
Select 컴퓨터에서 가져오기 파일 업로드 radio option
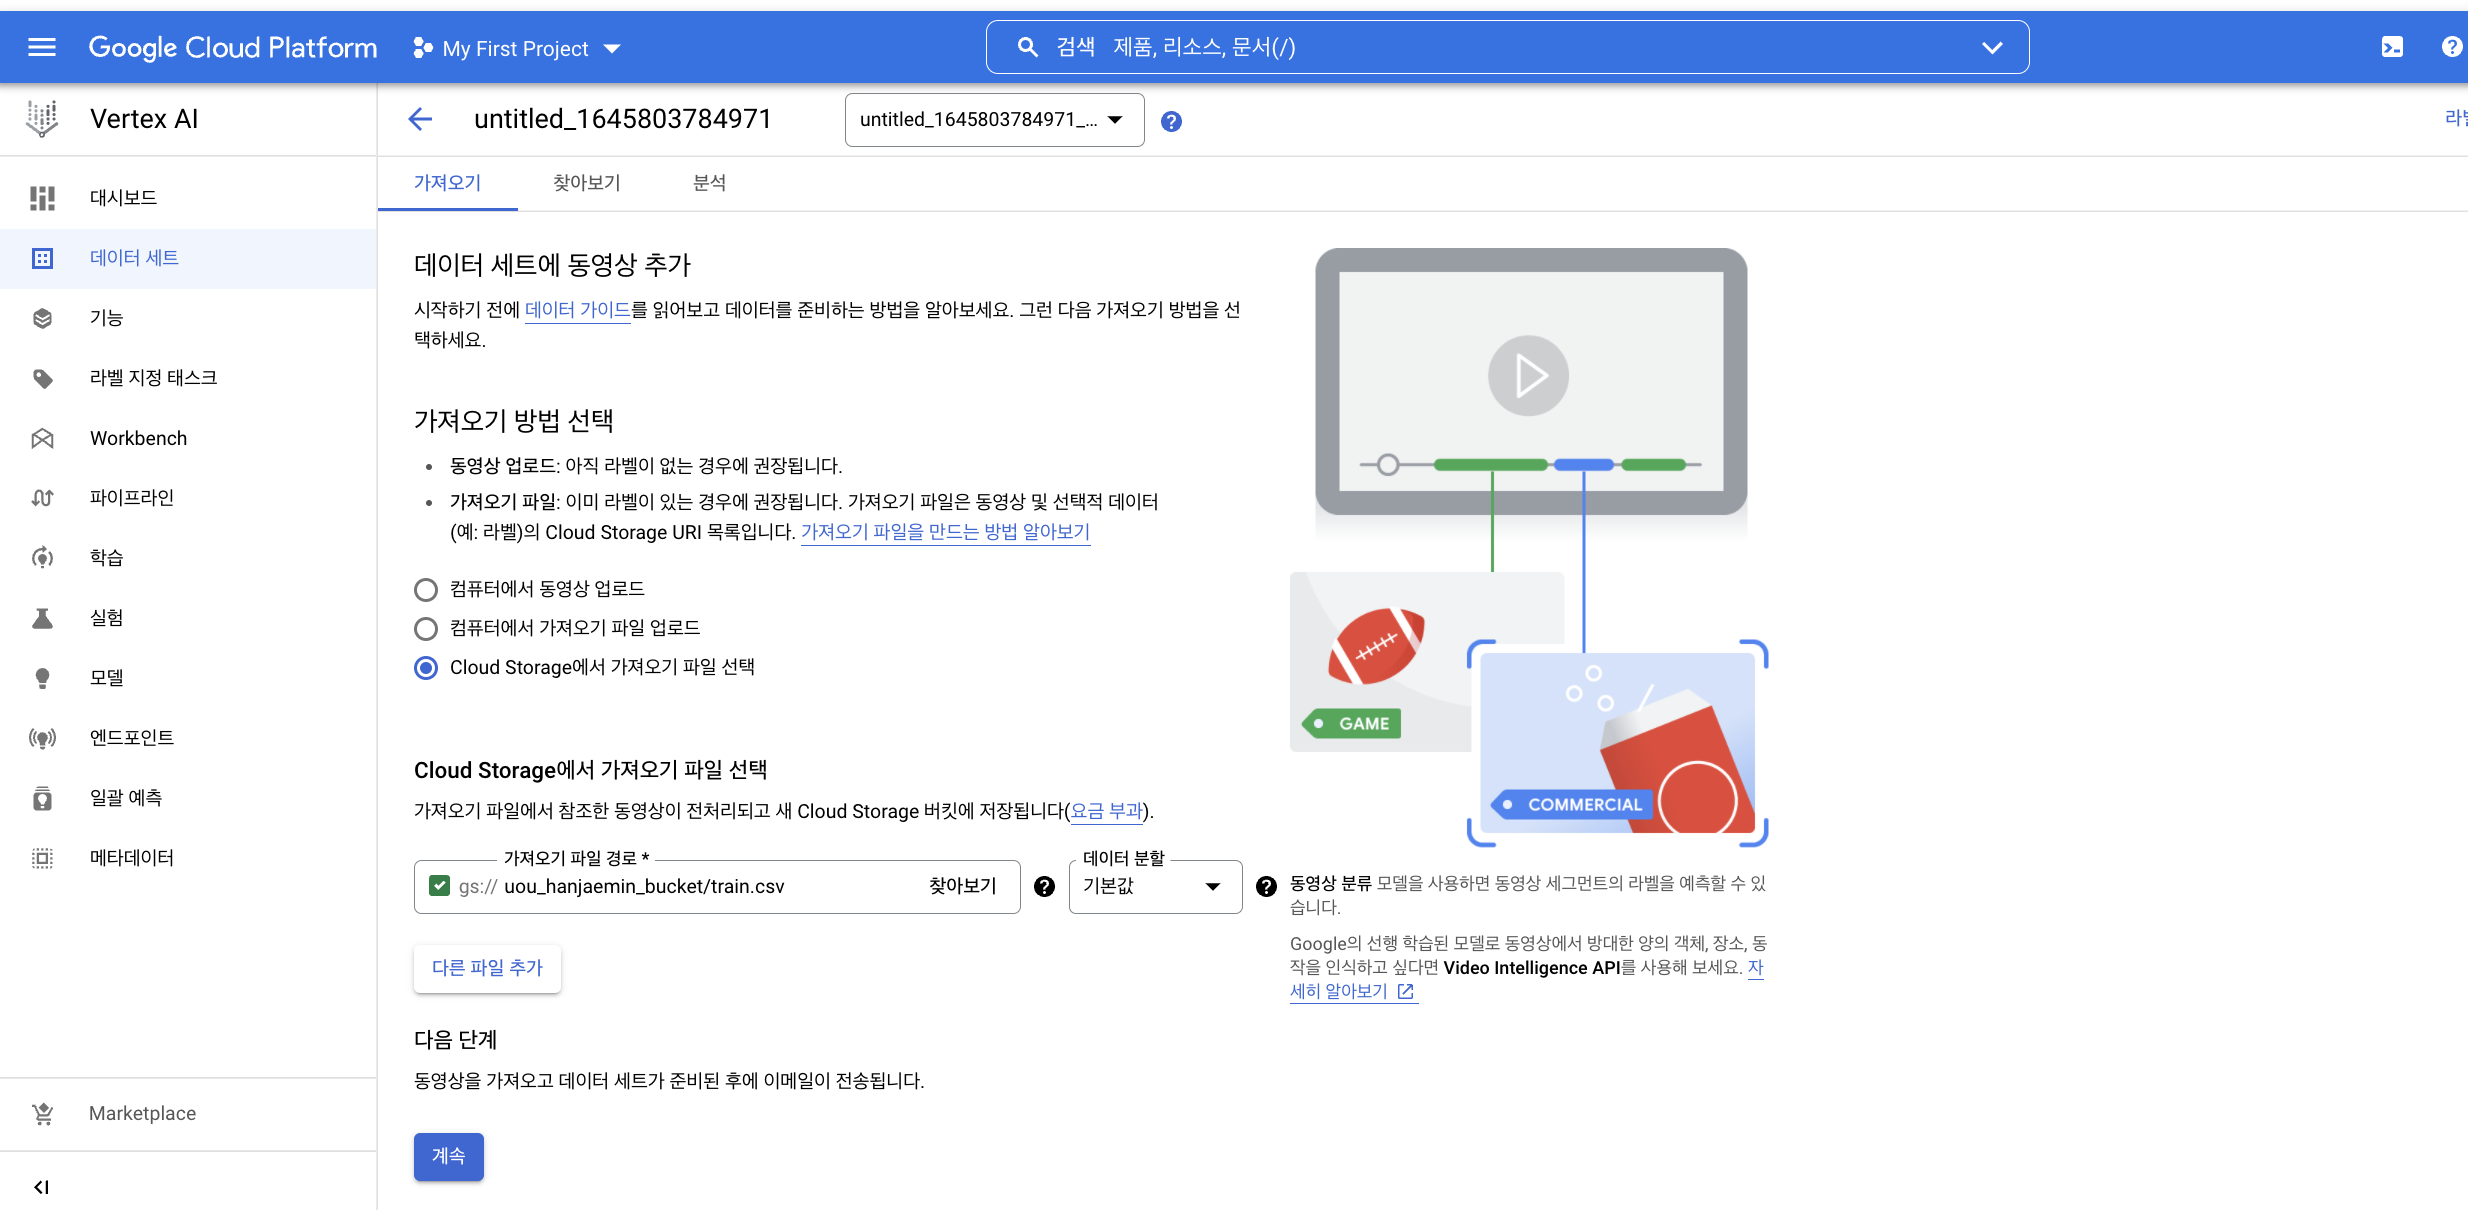(426, 628)
